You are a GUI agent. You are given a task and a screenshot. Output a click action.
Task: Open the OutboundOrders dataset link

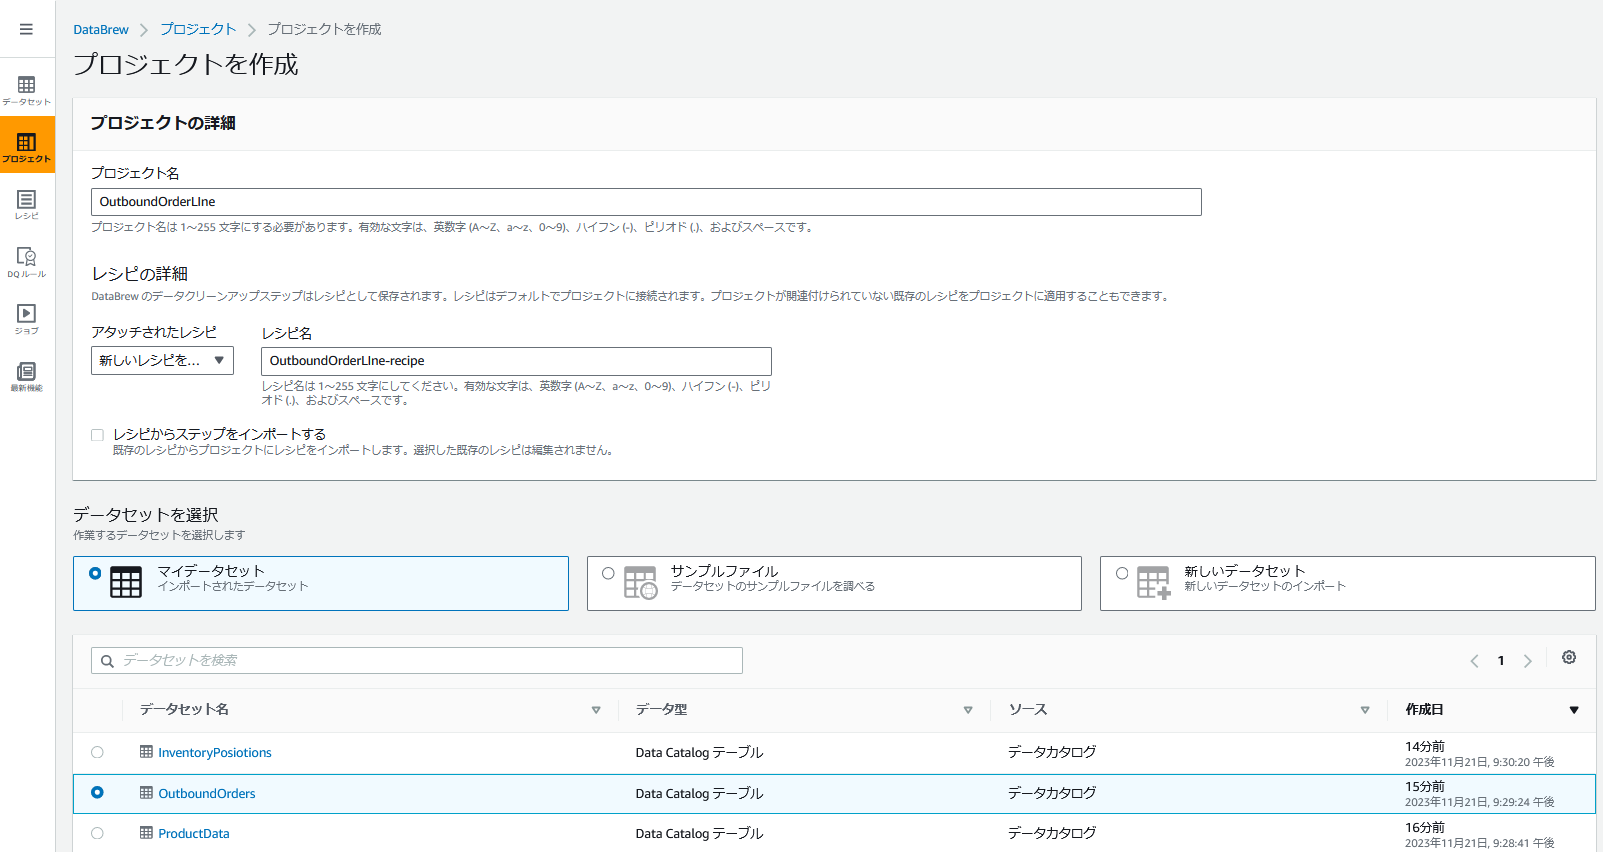tap(207, 794)
